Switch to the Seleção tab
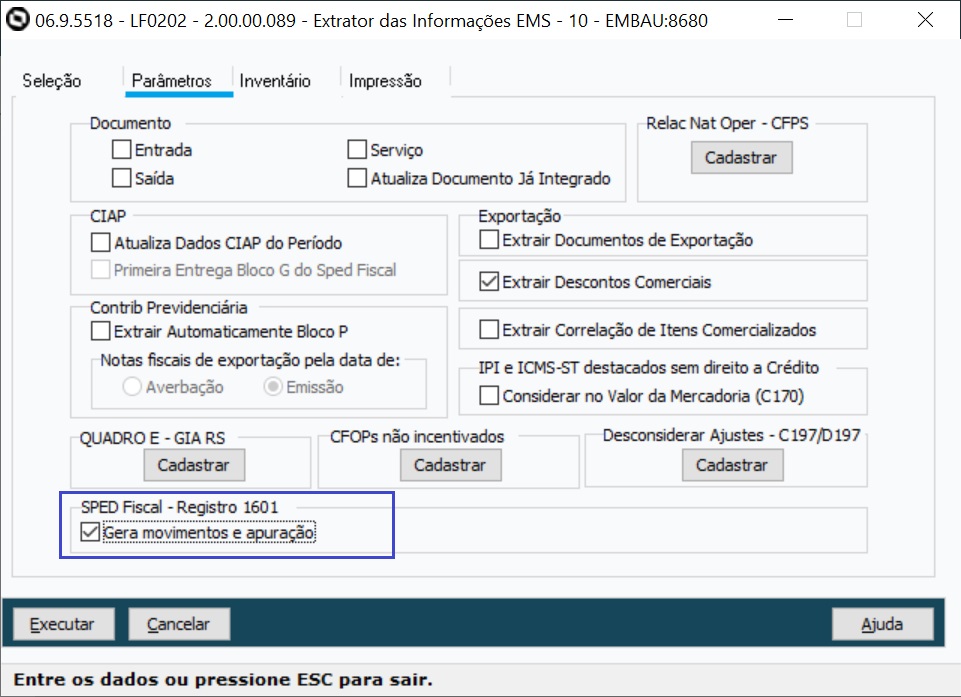 [x=52, y=81]
